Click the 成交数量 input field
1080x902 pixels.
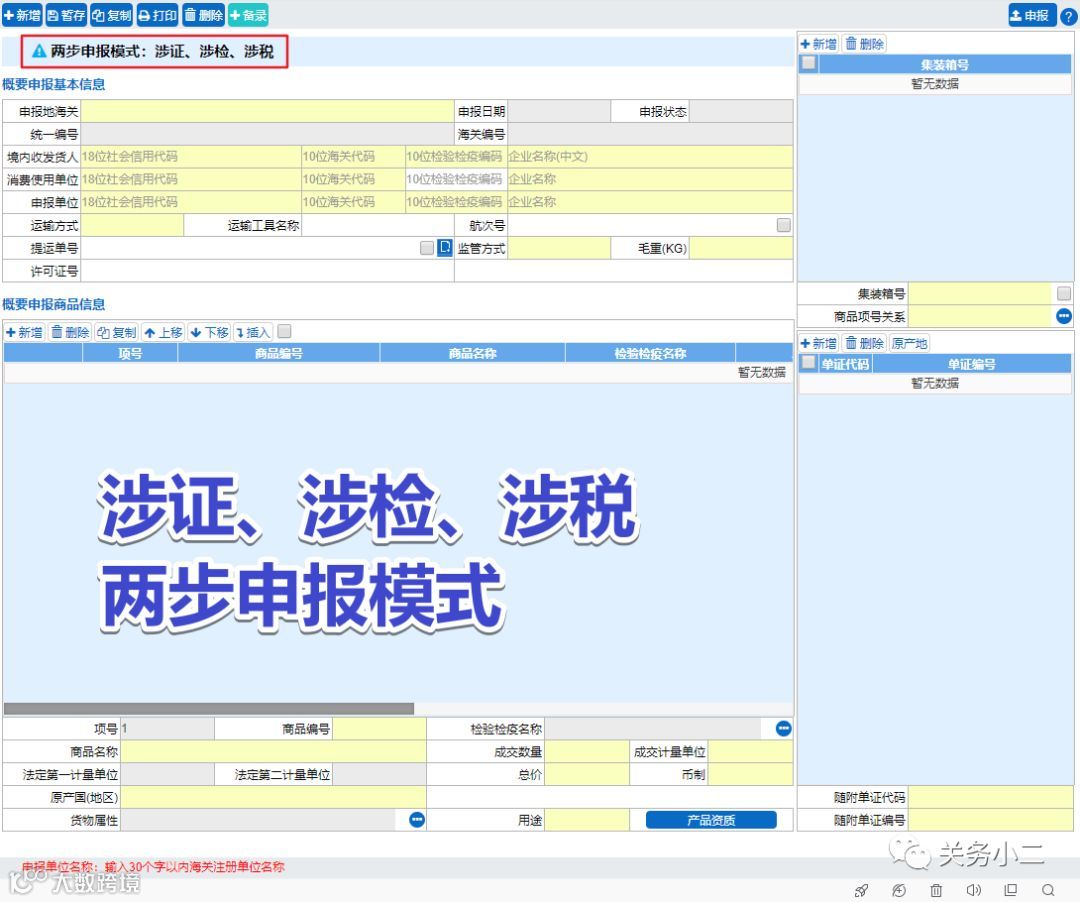pyautogui.click(x=586, y=752)
